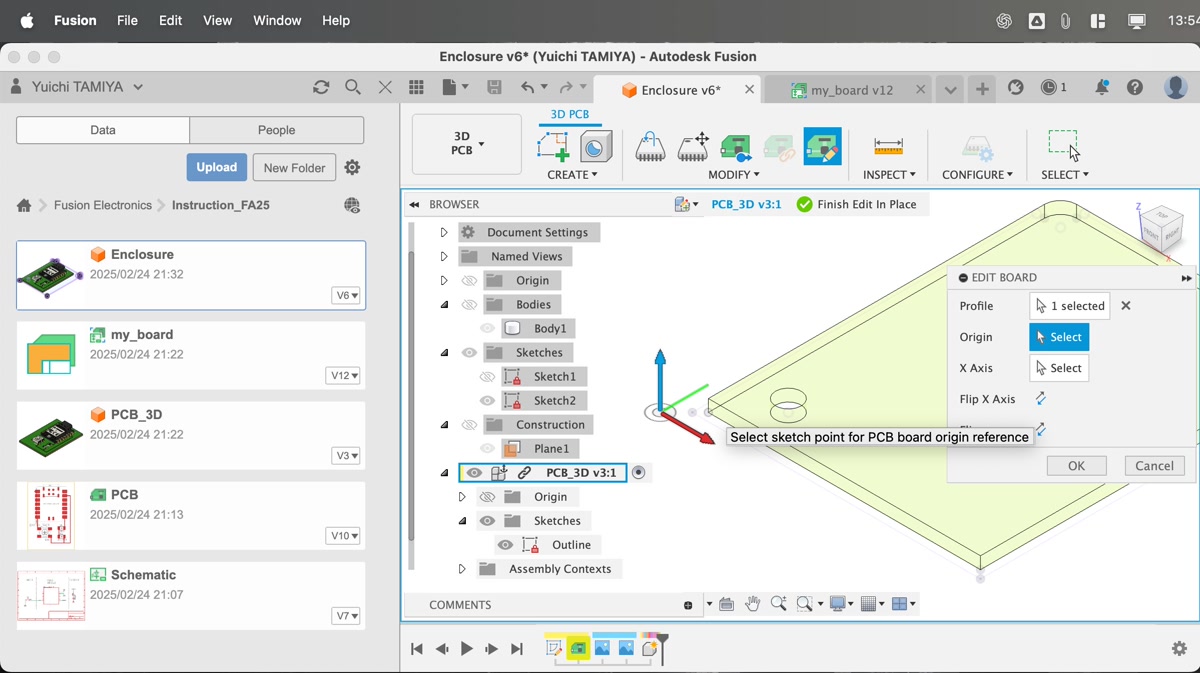Open the MODIFY dropdown menu
This screenshot has height=673, width=1200.
coord(734,175)
